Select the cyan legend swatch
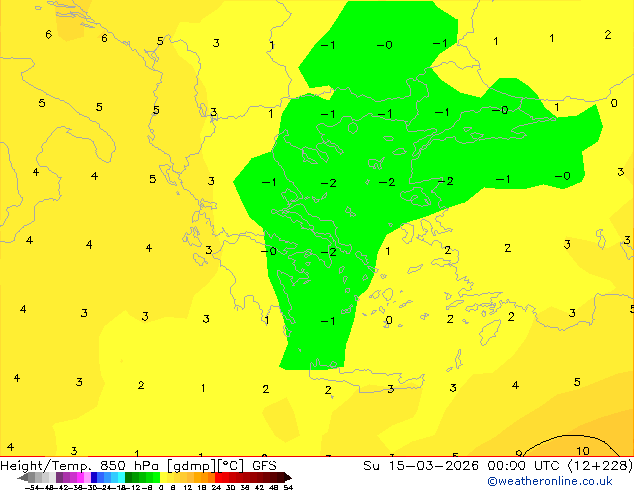634x490 pixels. click(121, 477)
